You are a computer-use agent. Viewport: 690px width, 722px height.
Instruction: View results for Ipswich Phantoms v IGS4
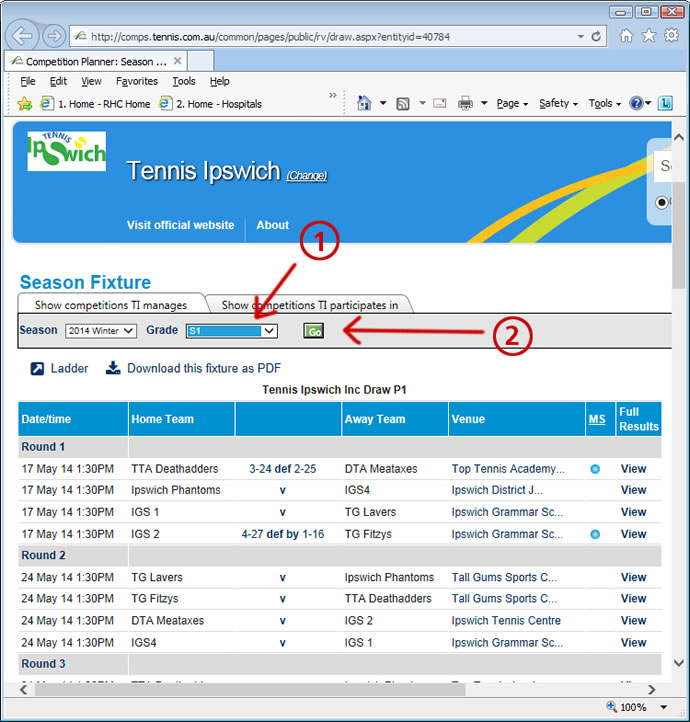[x=633, y=490]
